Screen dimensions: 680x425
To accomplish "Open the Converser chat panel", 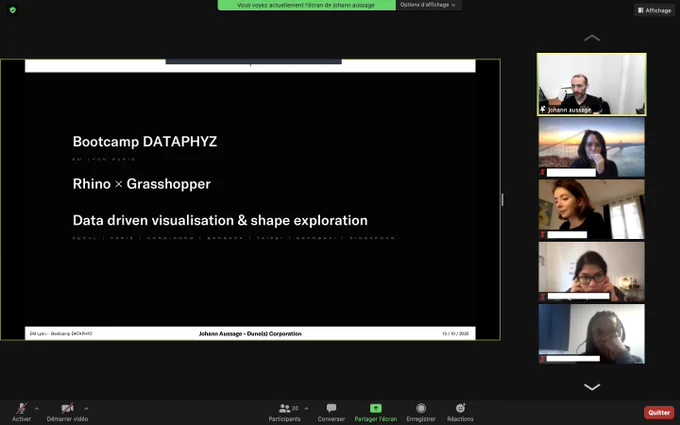I will pyautogui.click(x=331, y=412).
